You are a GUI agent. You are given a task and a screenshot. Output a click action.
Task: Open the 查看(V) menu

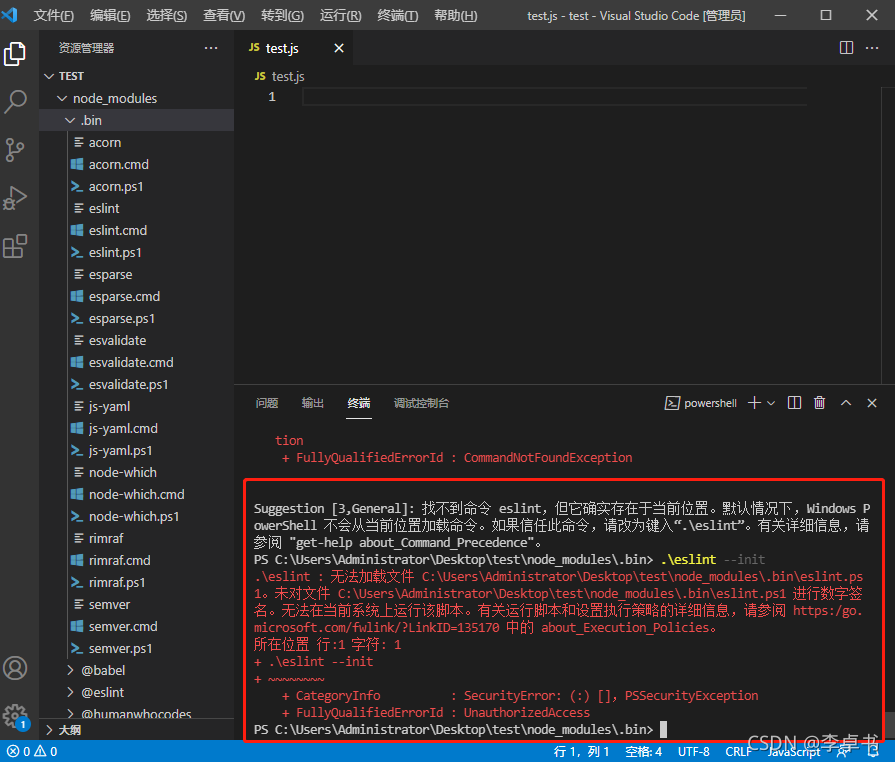click(224, 15)
